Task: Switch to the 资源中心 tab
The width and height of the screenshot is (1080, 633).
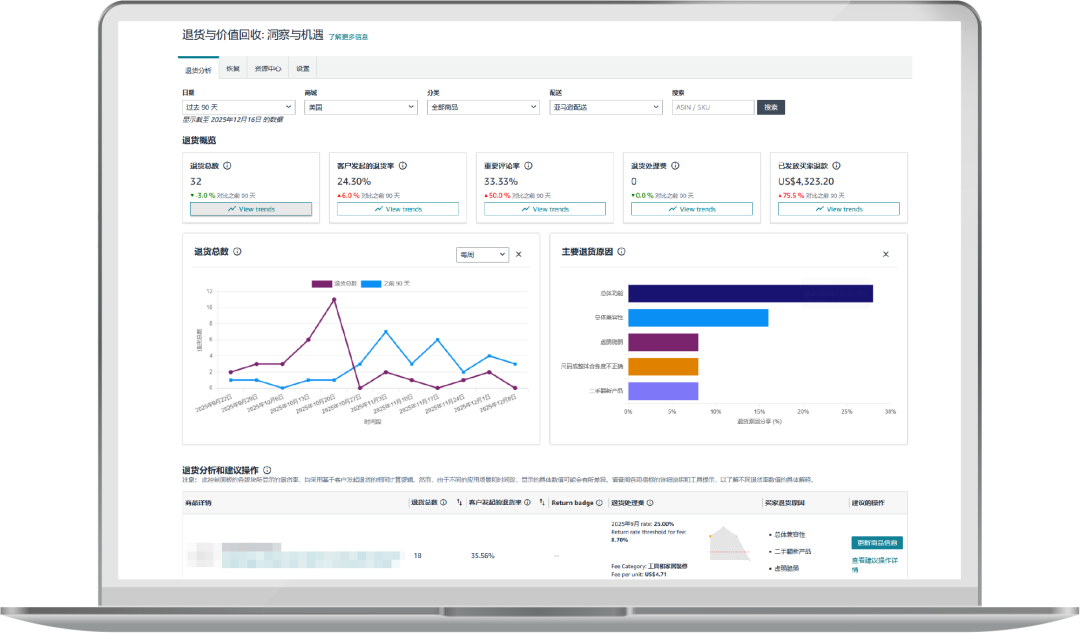Action: click(267, 69)
